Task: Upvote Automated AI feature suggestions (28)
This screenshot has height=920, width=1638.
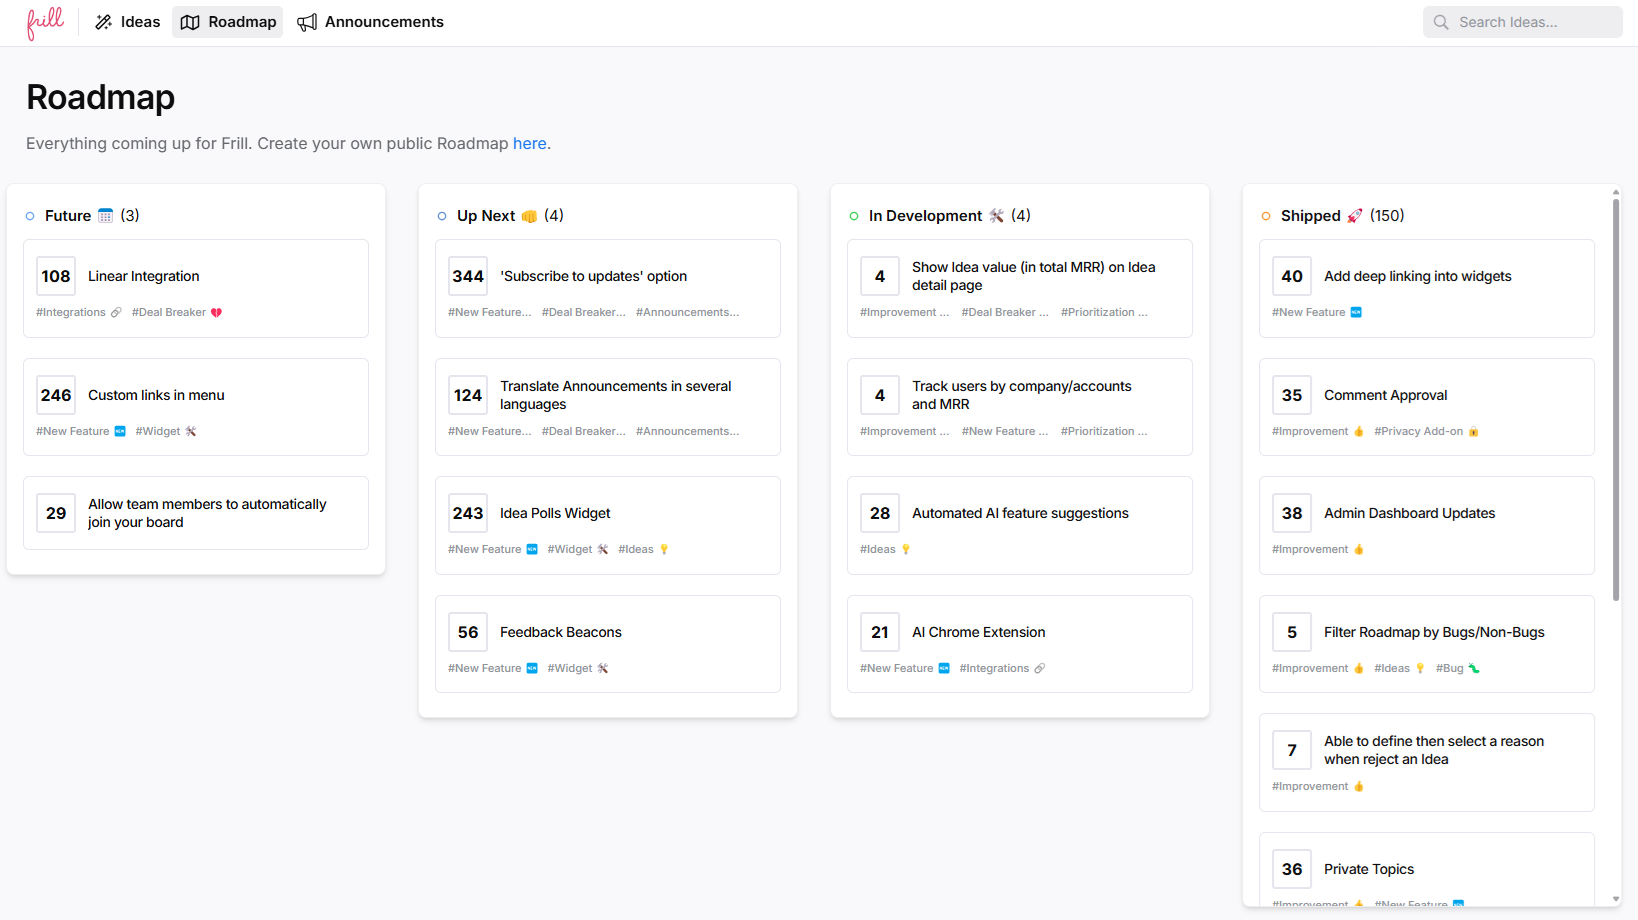Action: click(880, 514)
